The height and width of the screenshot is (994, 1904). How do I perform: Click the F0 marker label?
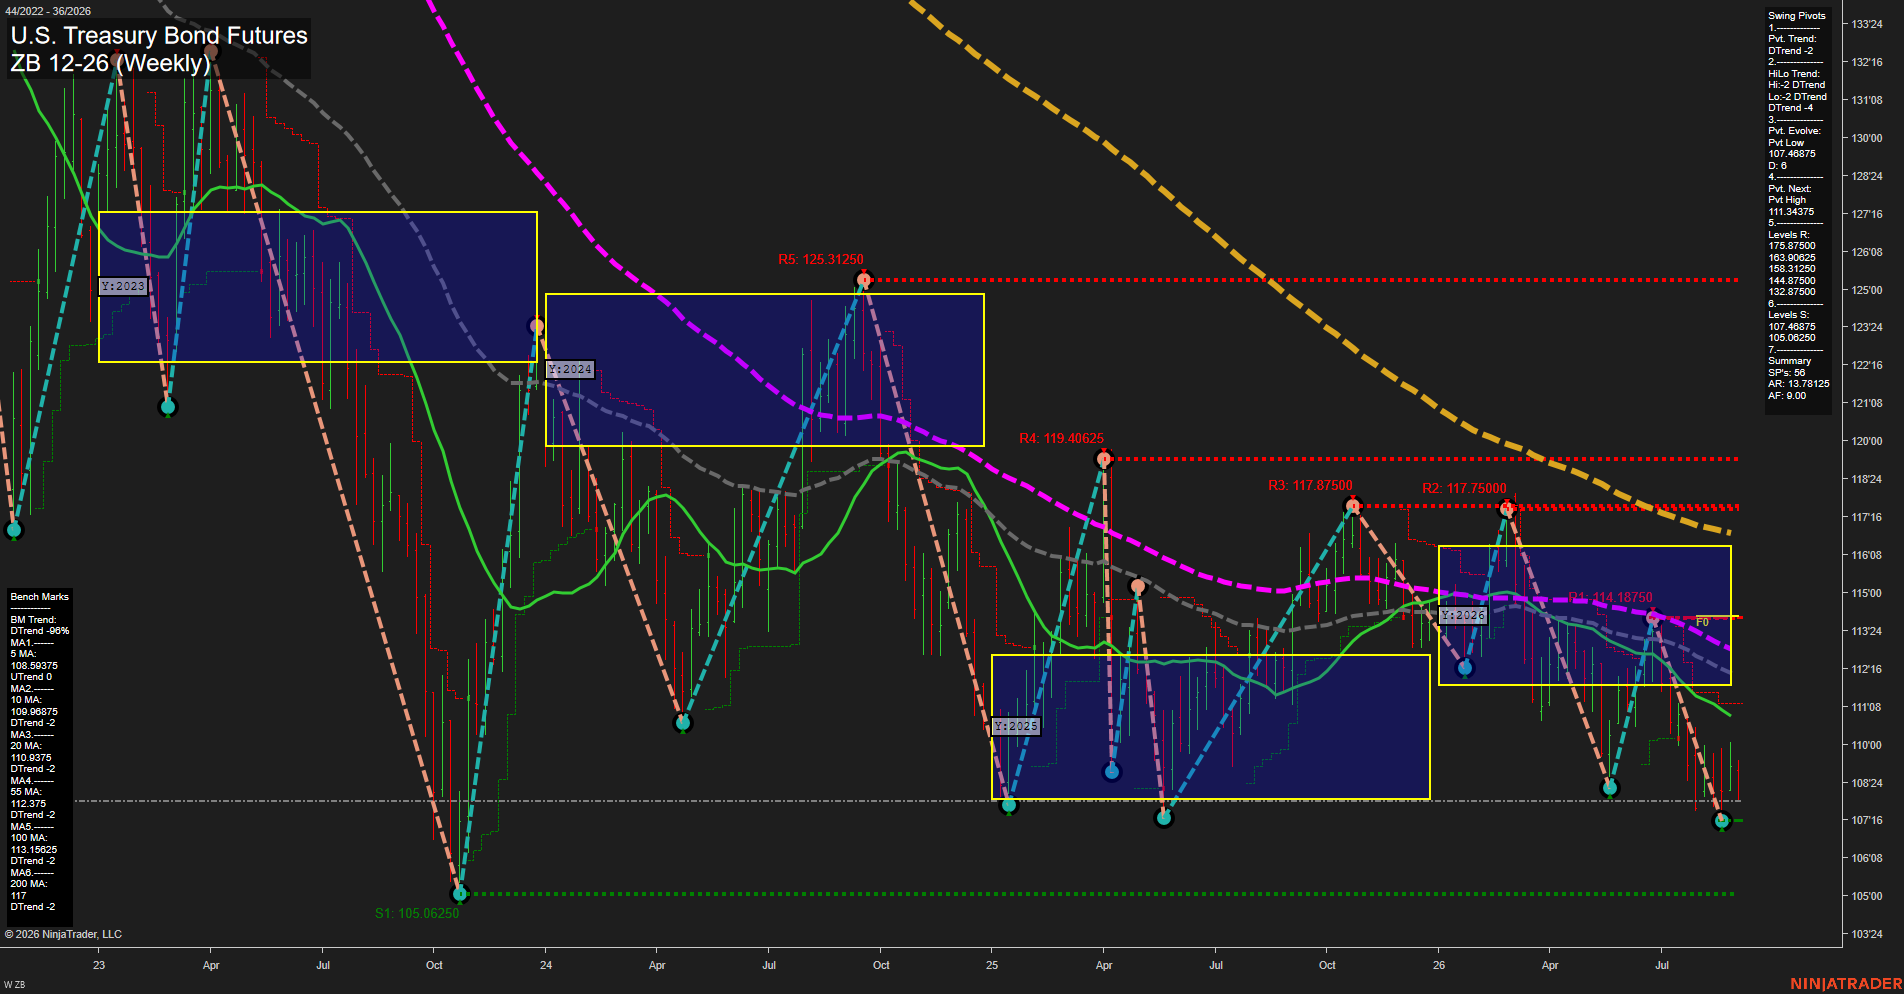1702,622
